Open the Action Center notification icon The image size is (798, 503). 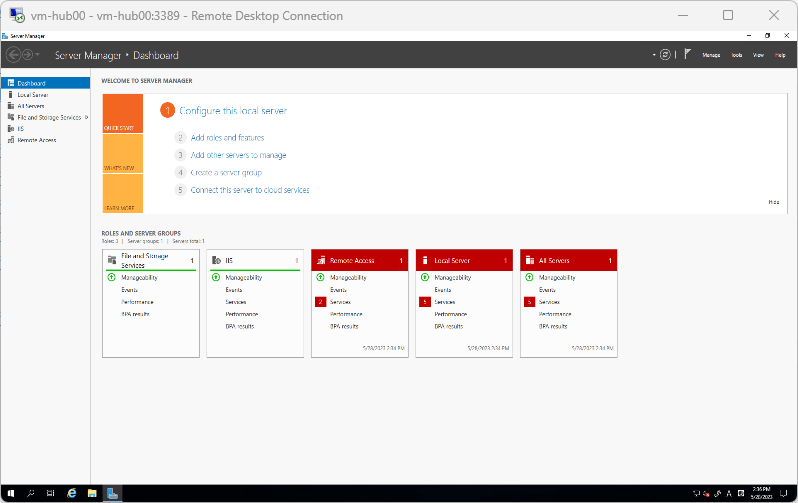784,493
